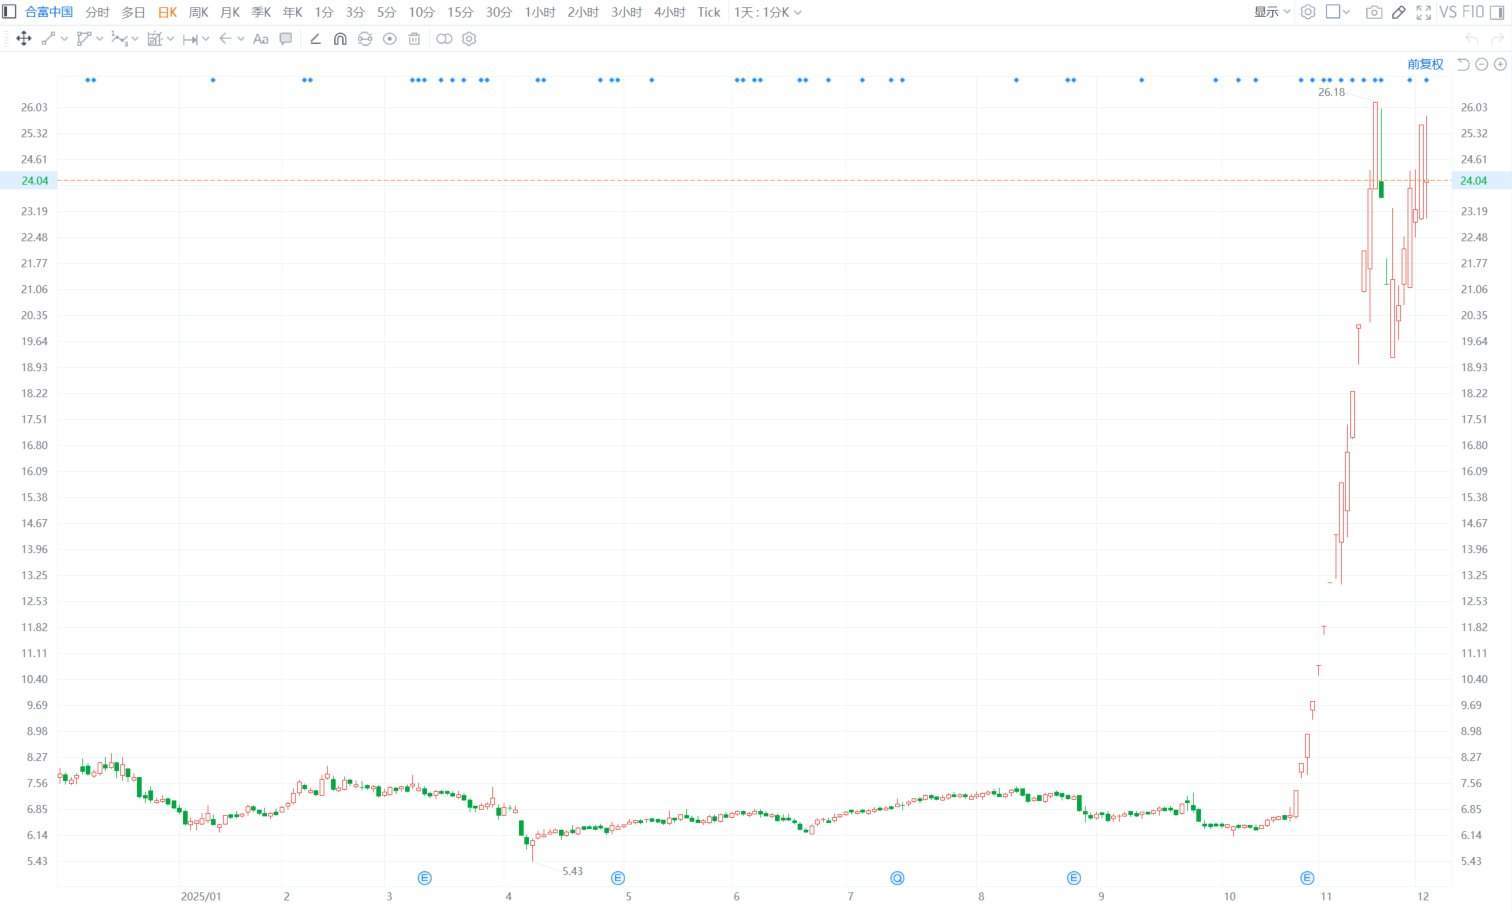
Task: Expand the line drawing tool options
Action: pos(64,39)
